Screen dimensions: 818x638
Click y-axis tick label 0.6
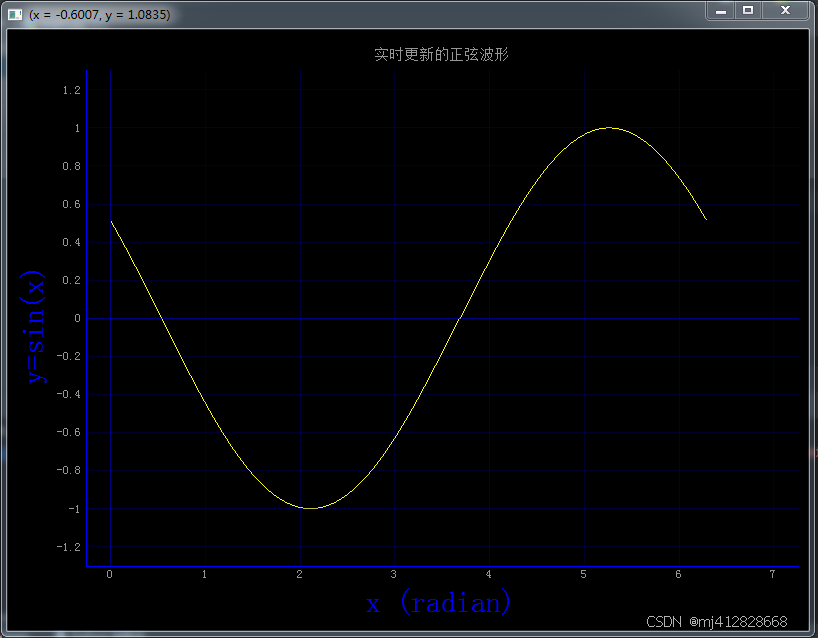71,204
